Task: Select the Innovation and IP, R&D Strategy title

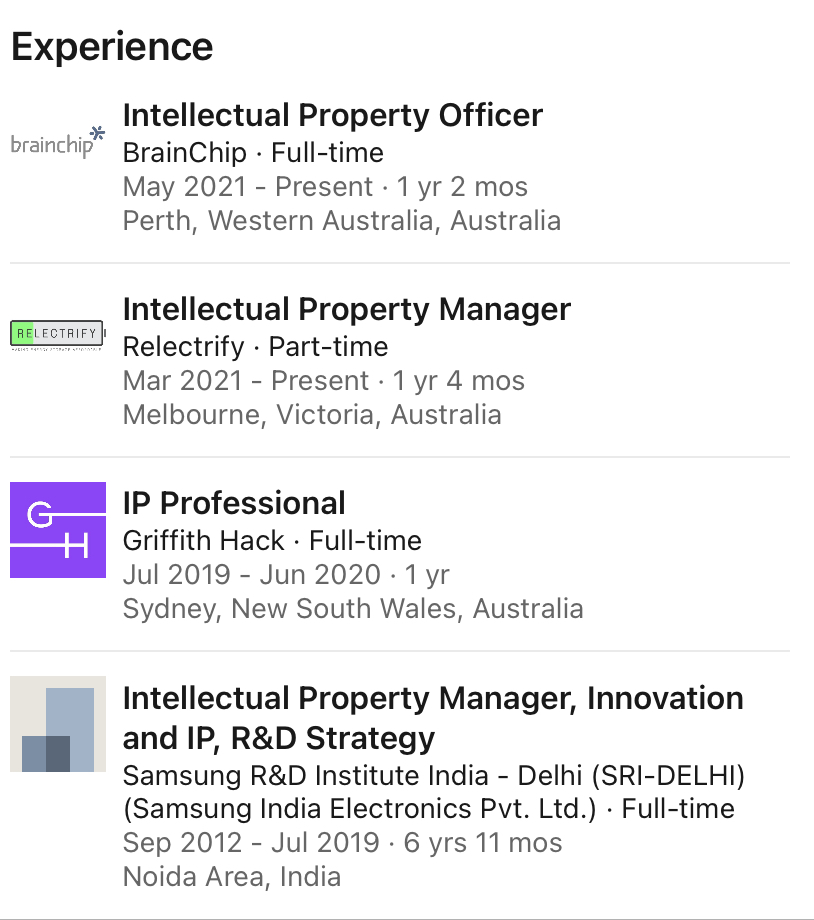Action: pyautogui.click(x=433, y=718)
